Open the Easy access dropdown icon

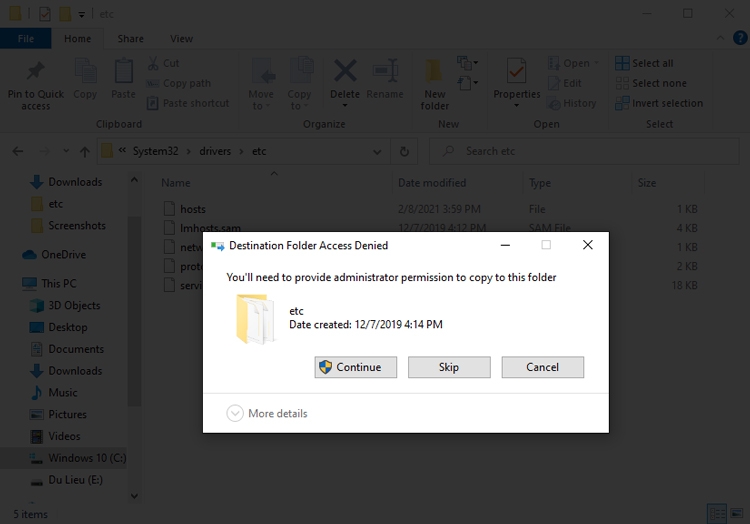click(467, 83)
